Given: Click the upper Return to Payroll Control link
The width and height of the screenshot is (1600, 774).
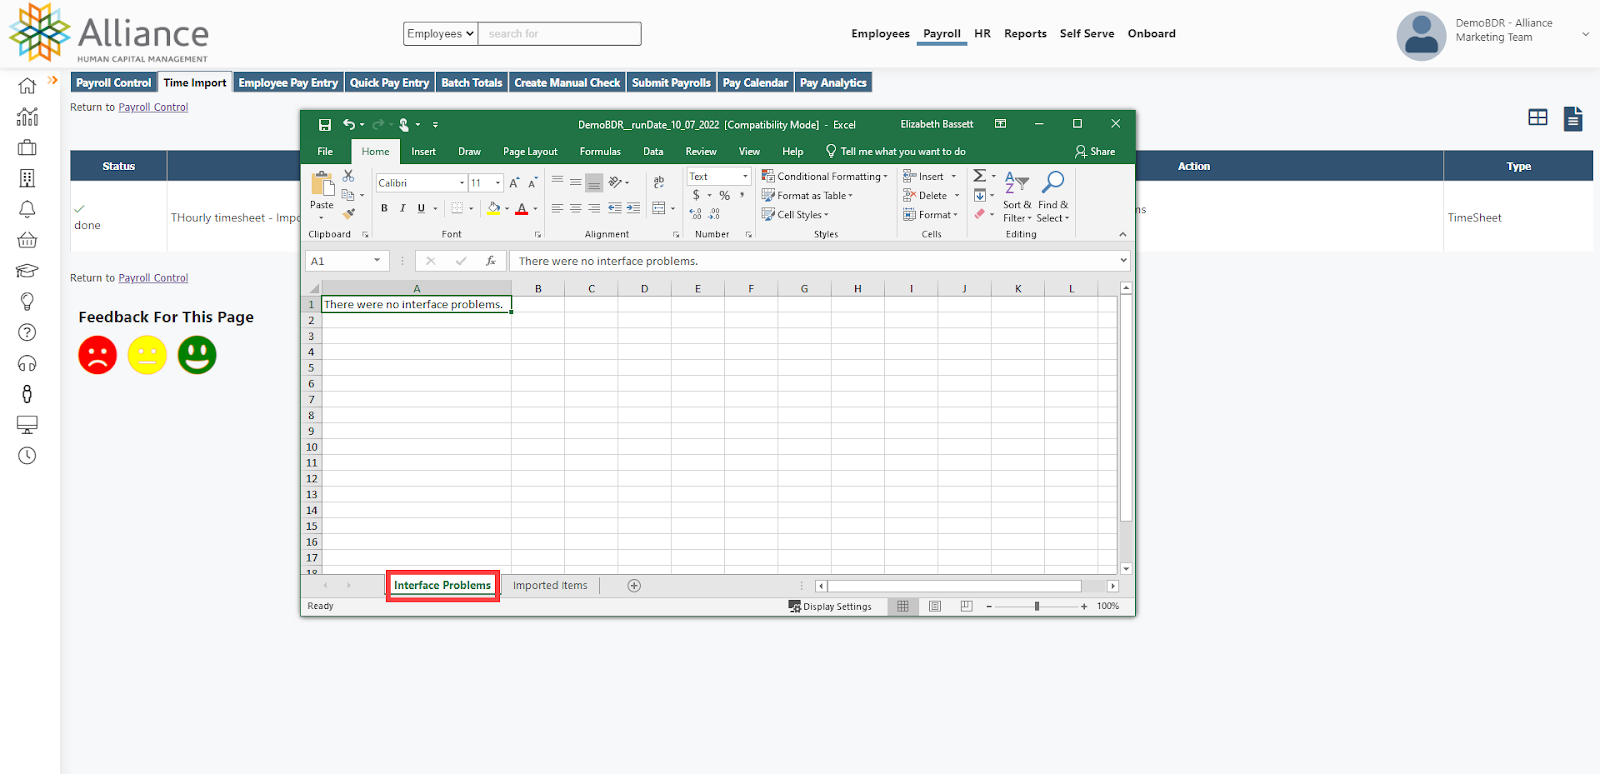Looking at the screenshot, I should tap(153, 108).
